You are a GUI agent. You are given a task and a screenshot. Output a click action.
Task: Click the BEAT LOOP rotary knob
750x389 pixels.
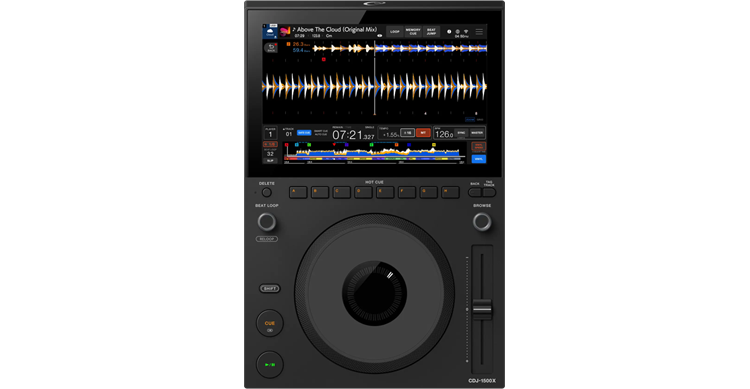[267, 222]
